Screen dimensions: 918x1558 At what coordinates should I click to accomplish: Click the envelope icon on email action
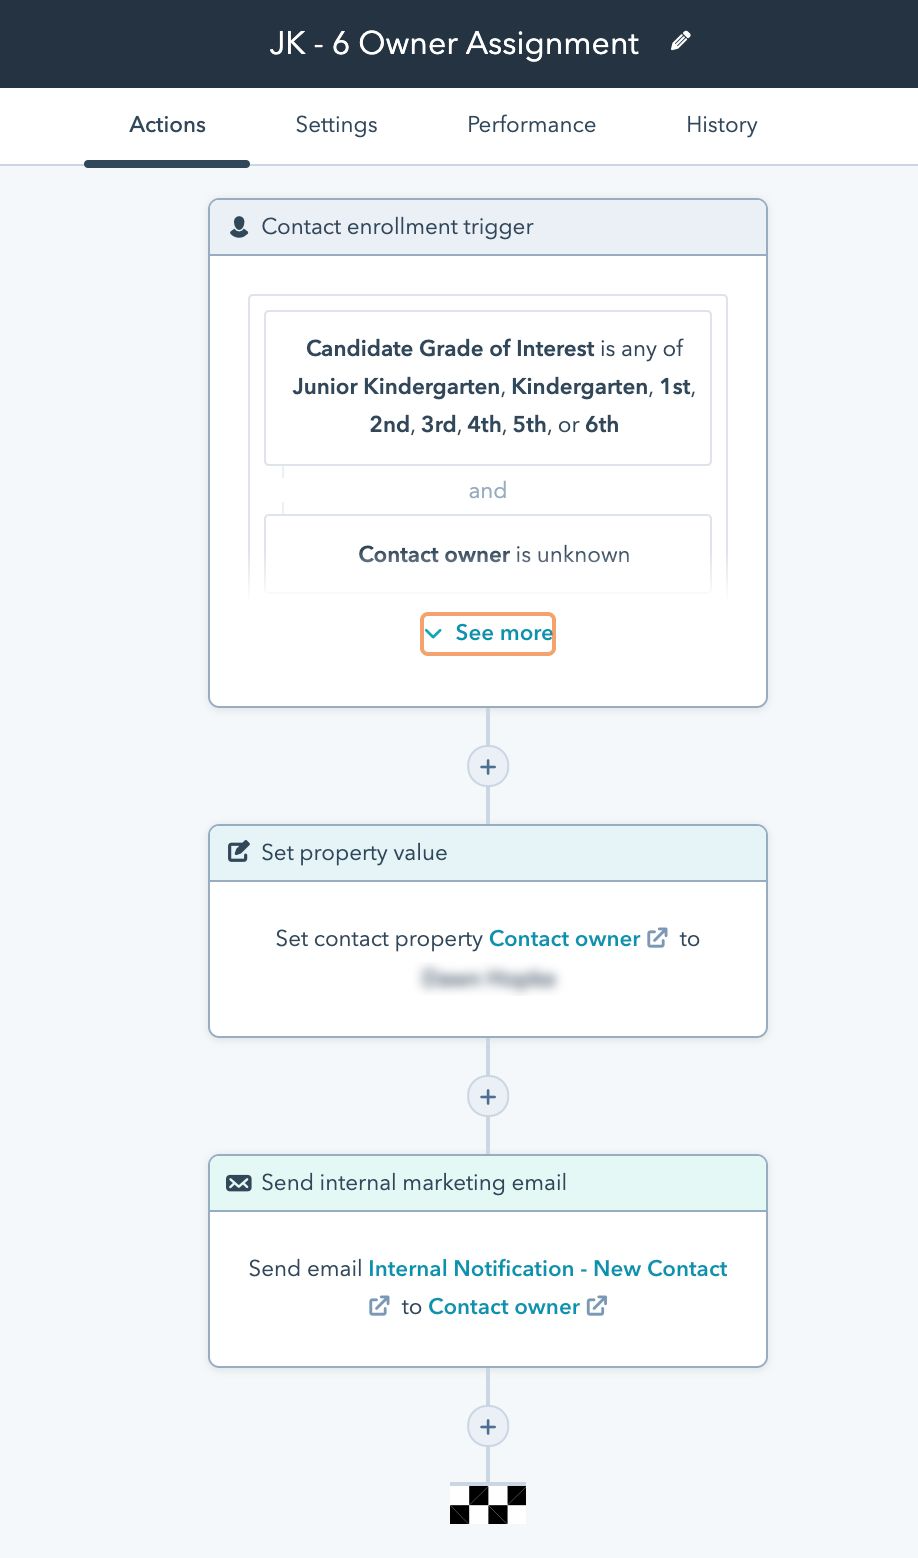coord(239,1183)
